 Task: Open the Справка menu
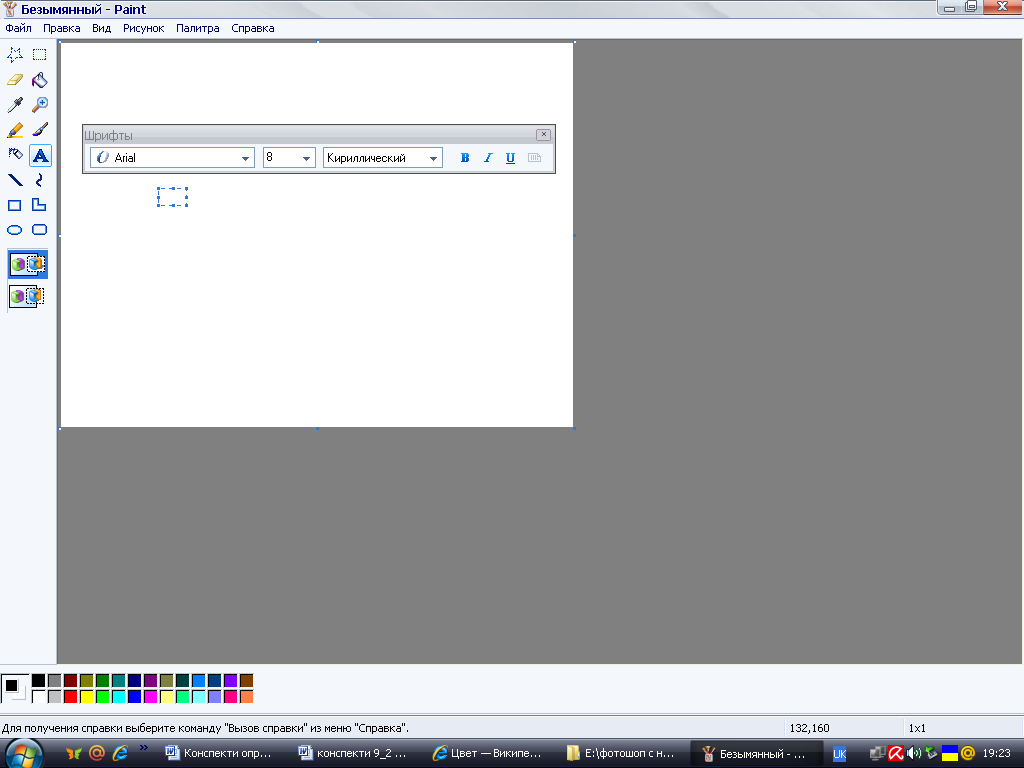click(252, 28)
